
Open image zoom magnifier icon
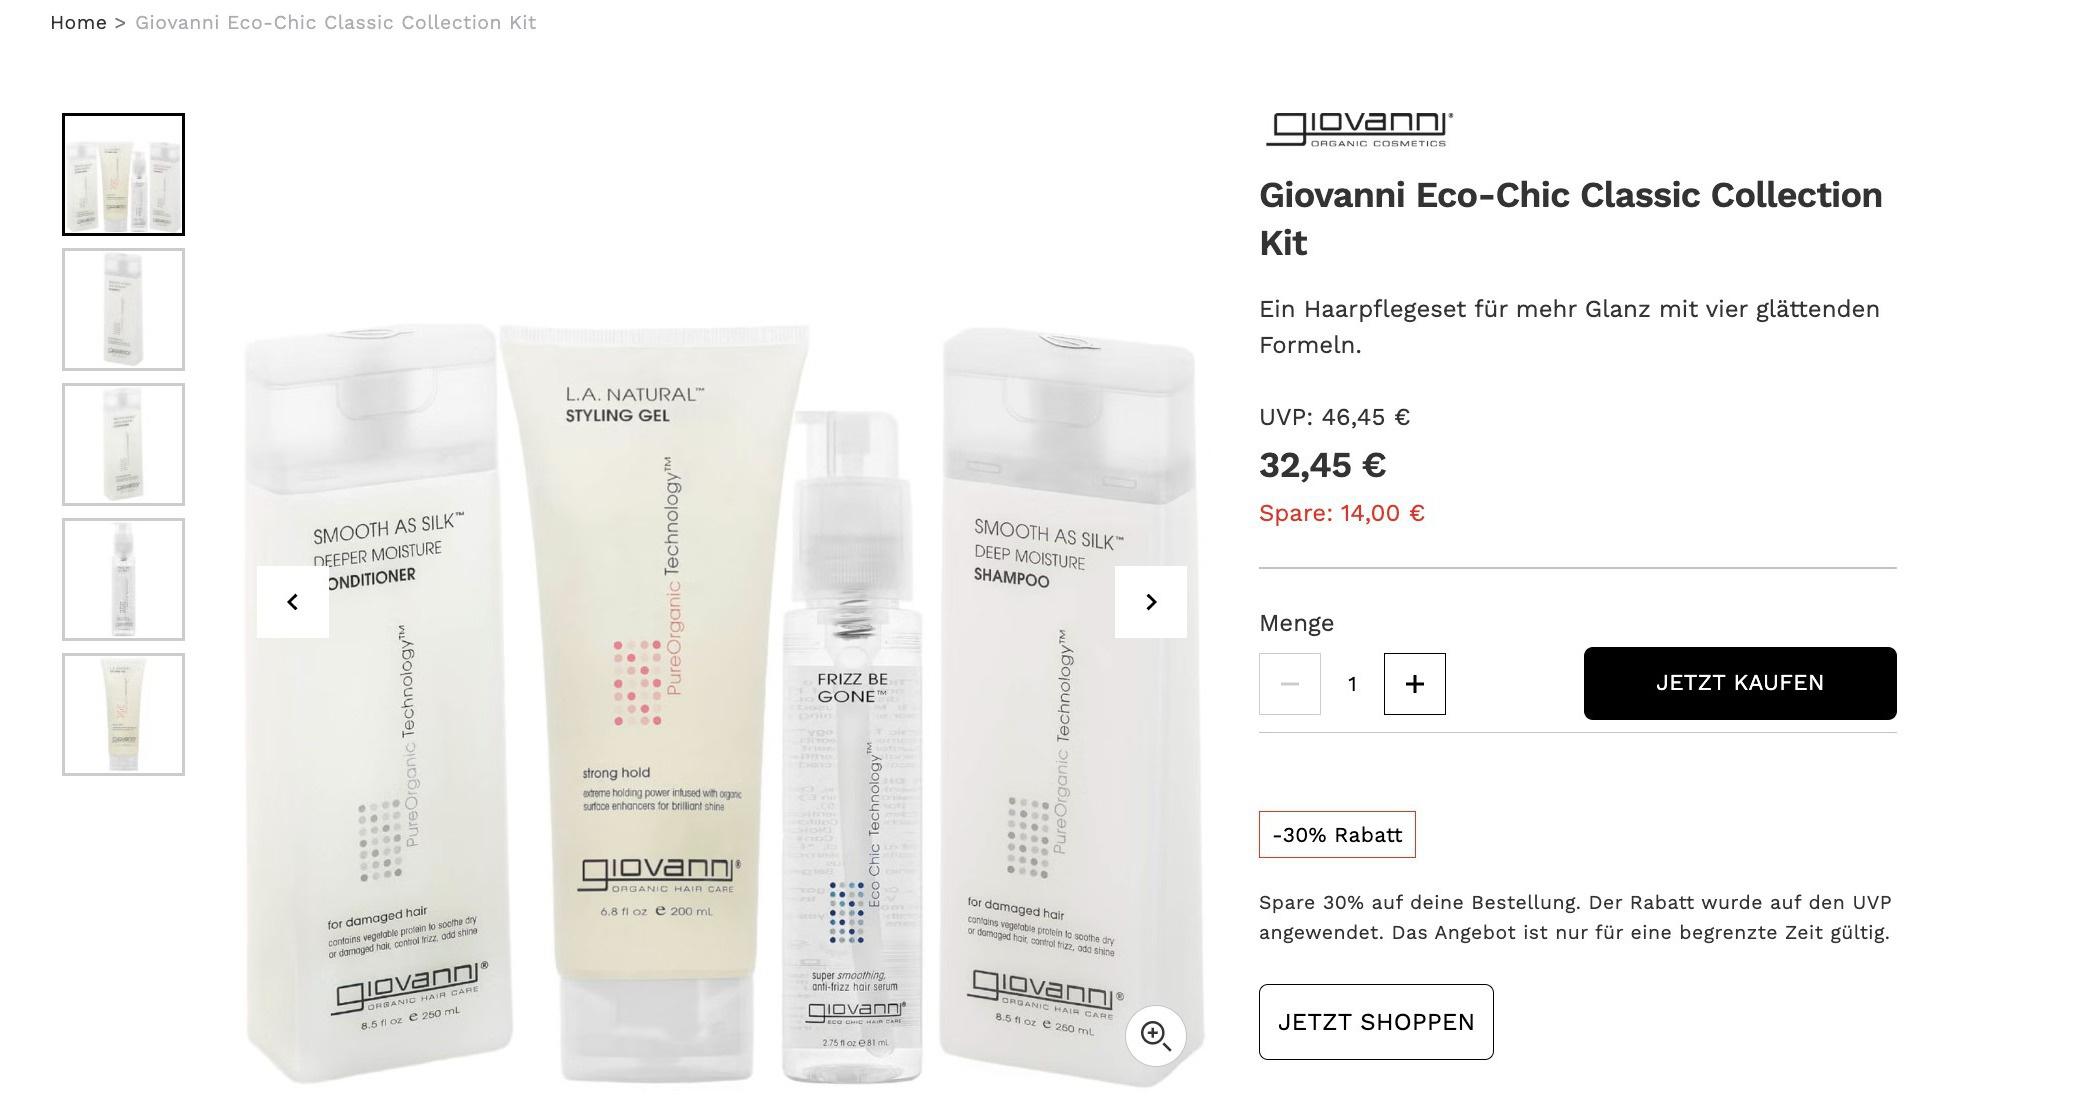pos(1156,1036)
